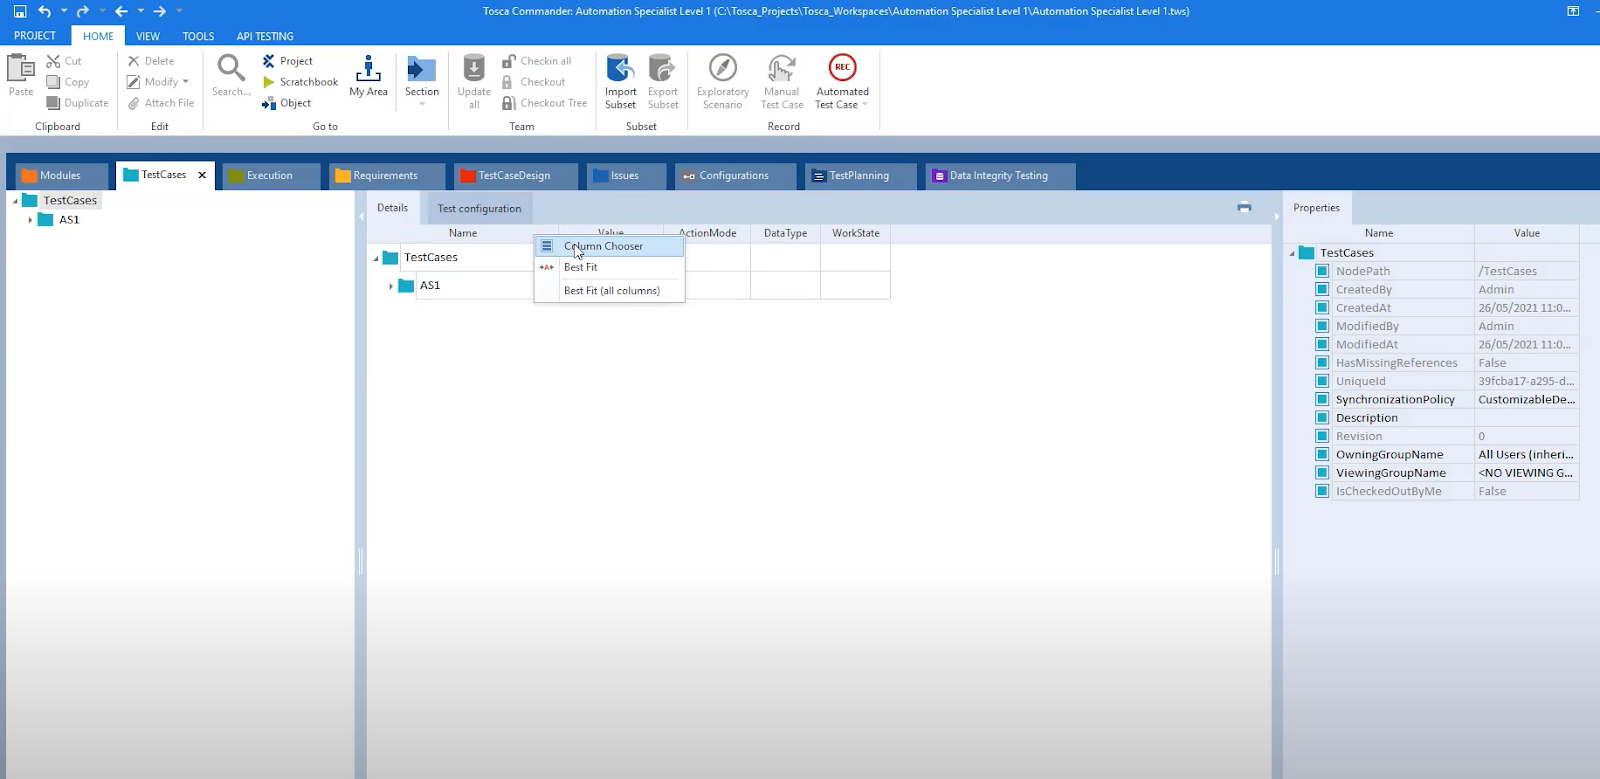Open the PROJECT ribbon tab

(x=35, y=36)
